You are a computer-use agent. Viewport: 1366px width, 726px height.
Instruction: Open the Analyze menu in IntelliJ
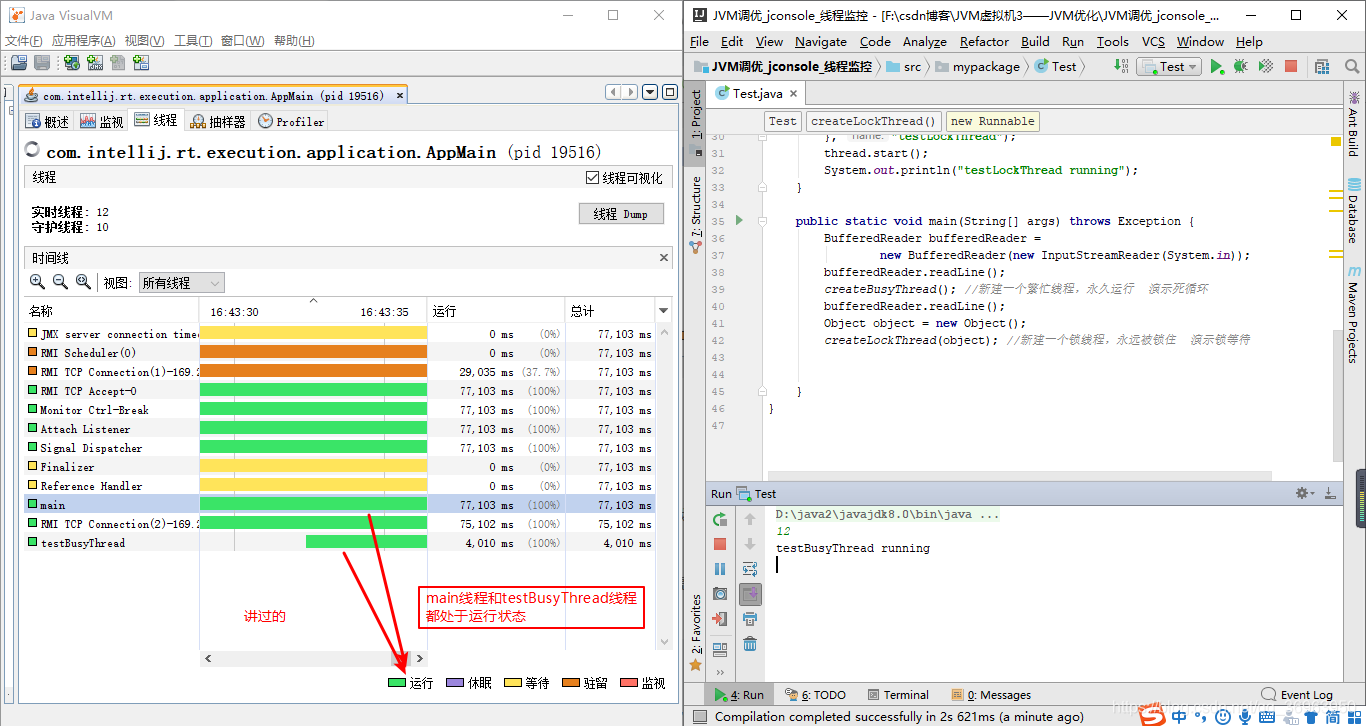click(x=924, y=41)
